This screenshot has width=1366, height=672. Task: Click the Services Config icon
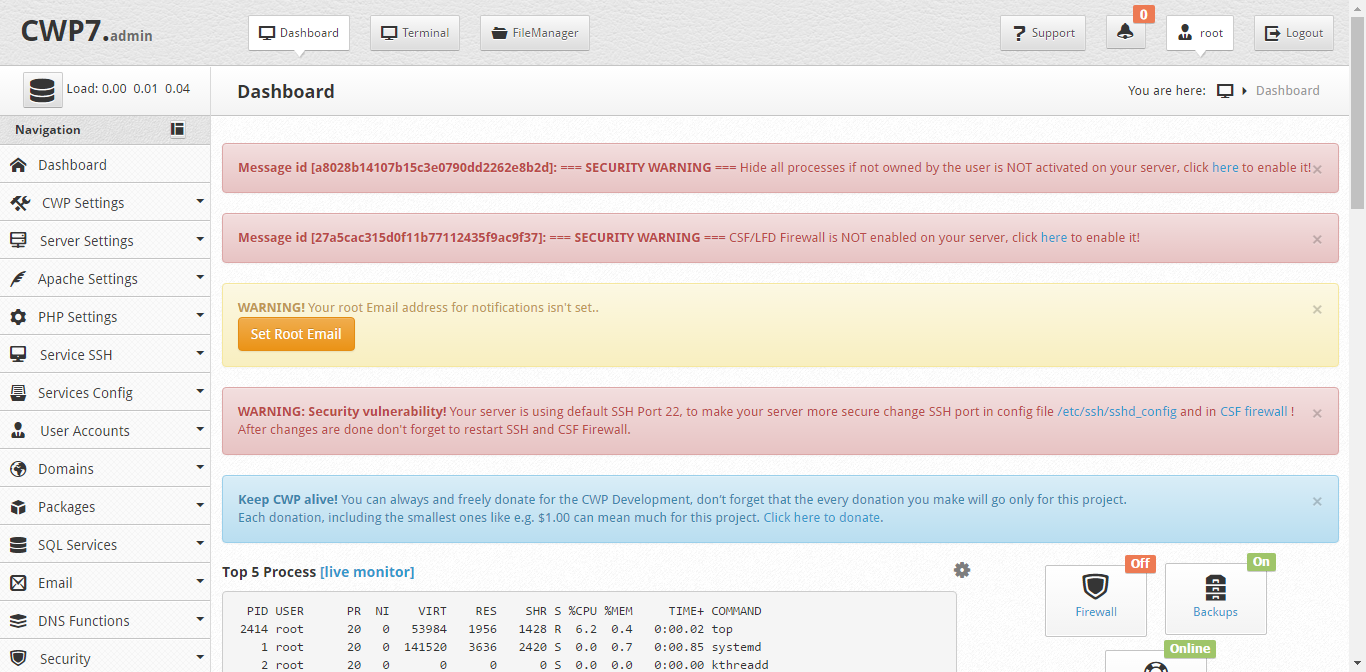(18, 393)
